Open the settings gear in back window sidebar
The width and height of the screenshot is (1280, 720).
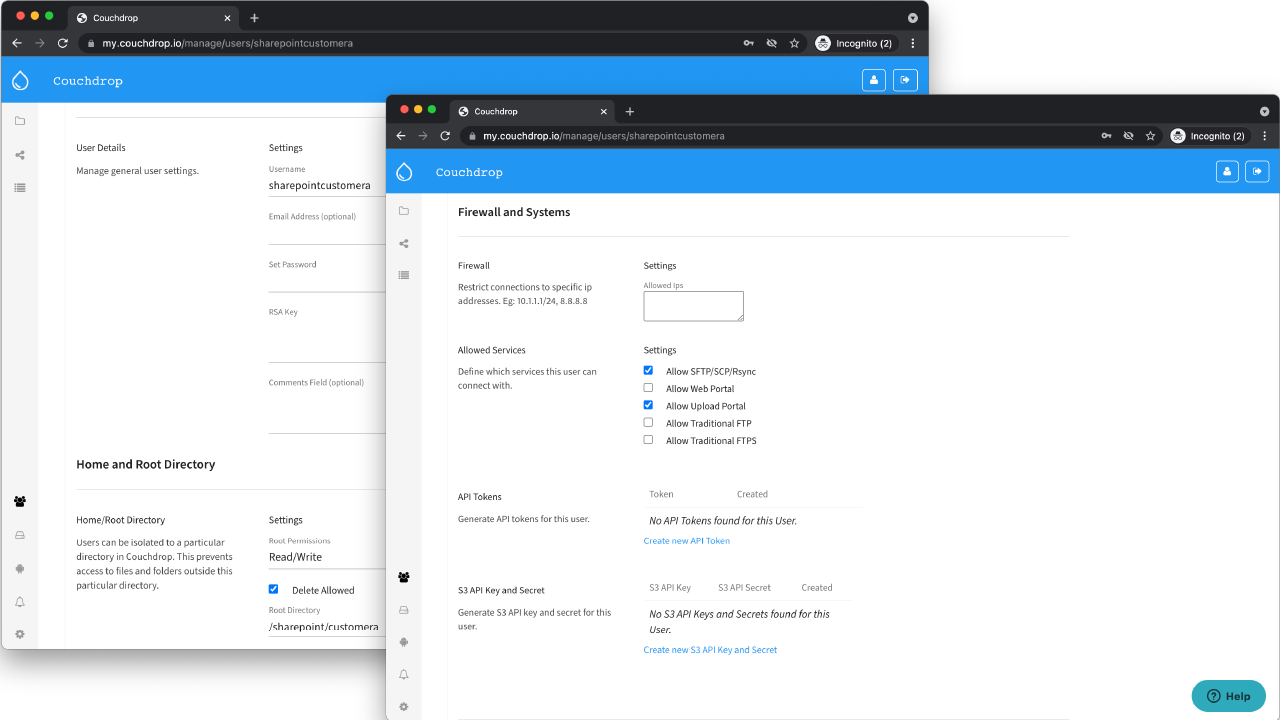(20, 634)
